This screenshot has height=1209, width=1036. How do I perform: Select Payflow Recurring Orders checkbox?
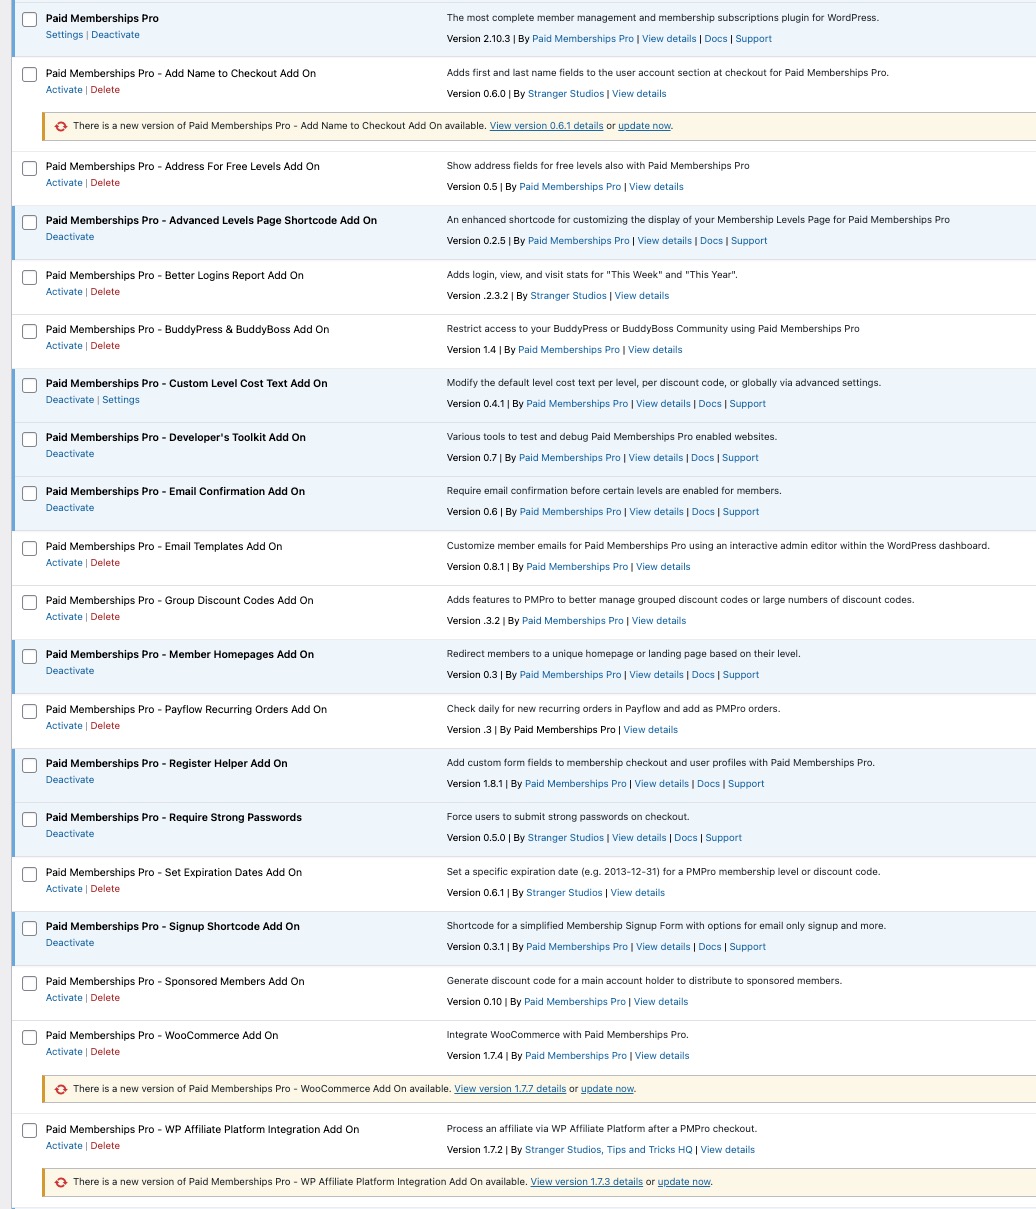click(29, 711)
